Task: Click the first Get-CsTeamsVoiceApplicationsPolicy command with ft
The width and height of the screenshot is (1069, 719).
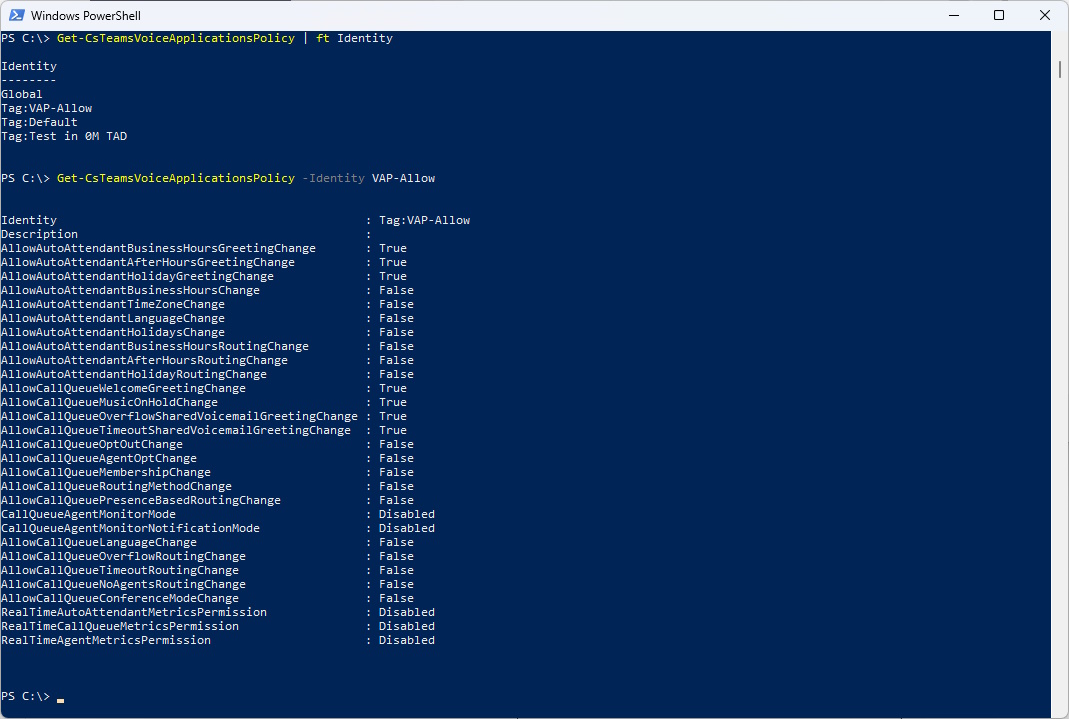Action: point(224,38)
